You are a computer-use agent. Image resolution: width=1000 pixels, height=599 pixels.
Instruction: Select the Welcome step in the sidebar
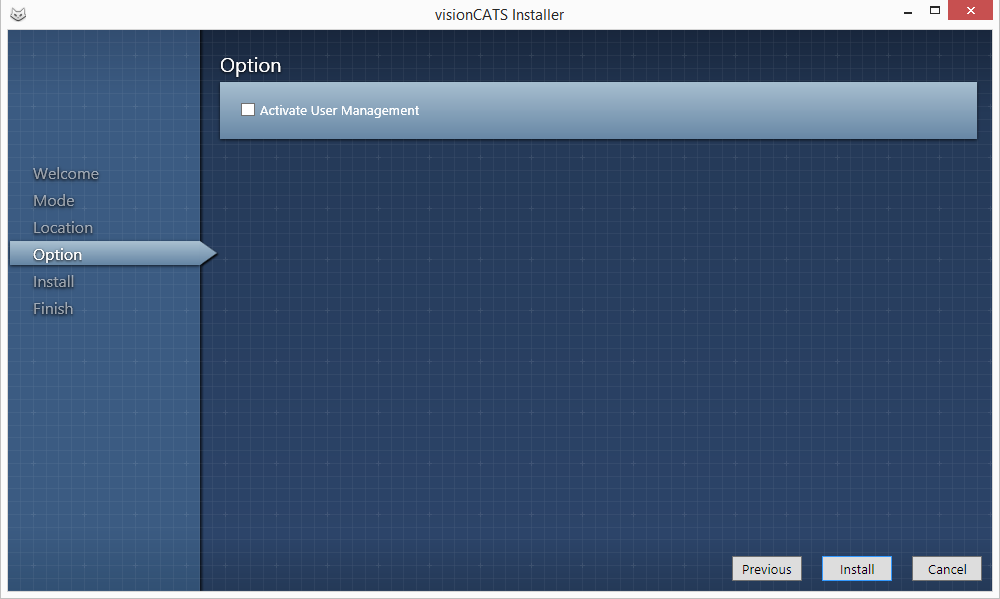pos(66,174)
